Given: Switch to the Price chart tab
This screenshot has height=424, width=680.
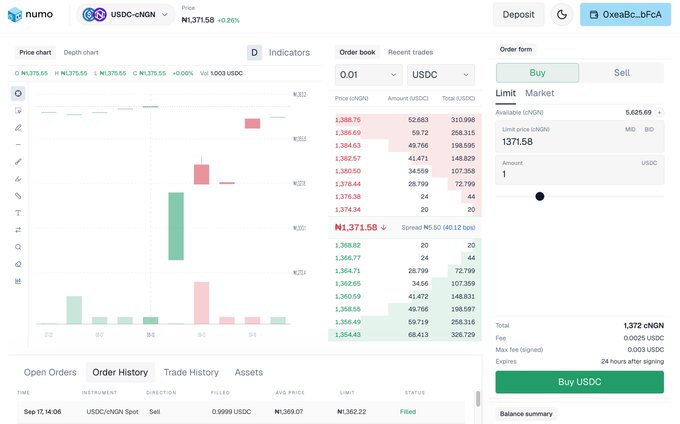Looking at the screenshot, I should (x=35, y=52).
